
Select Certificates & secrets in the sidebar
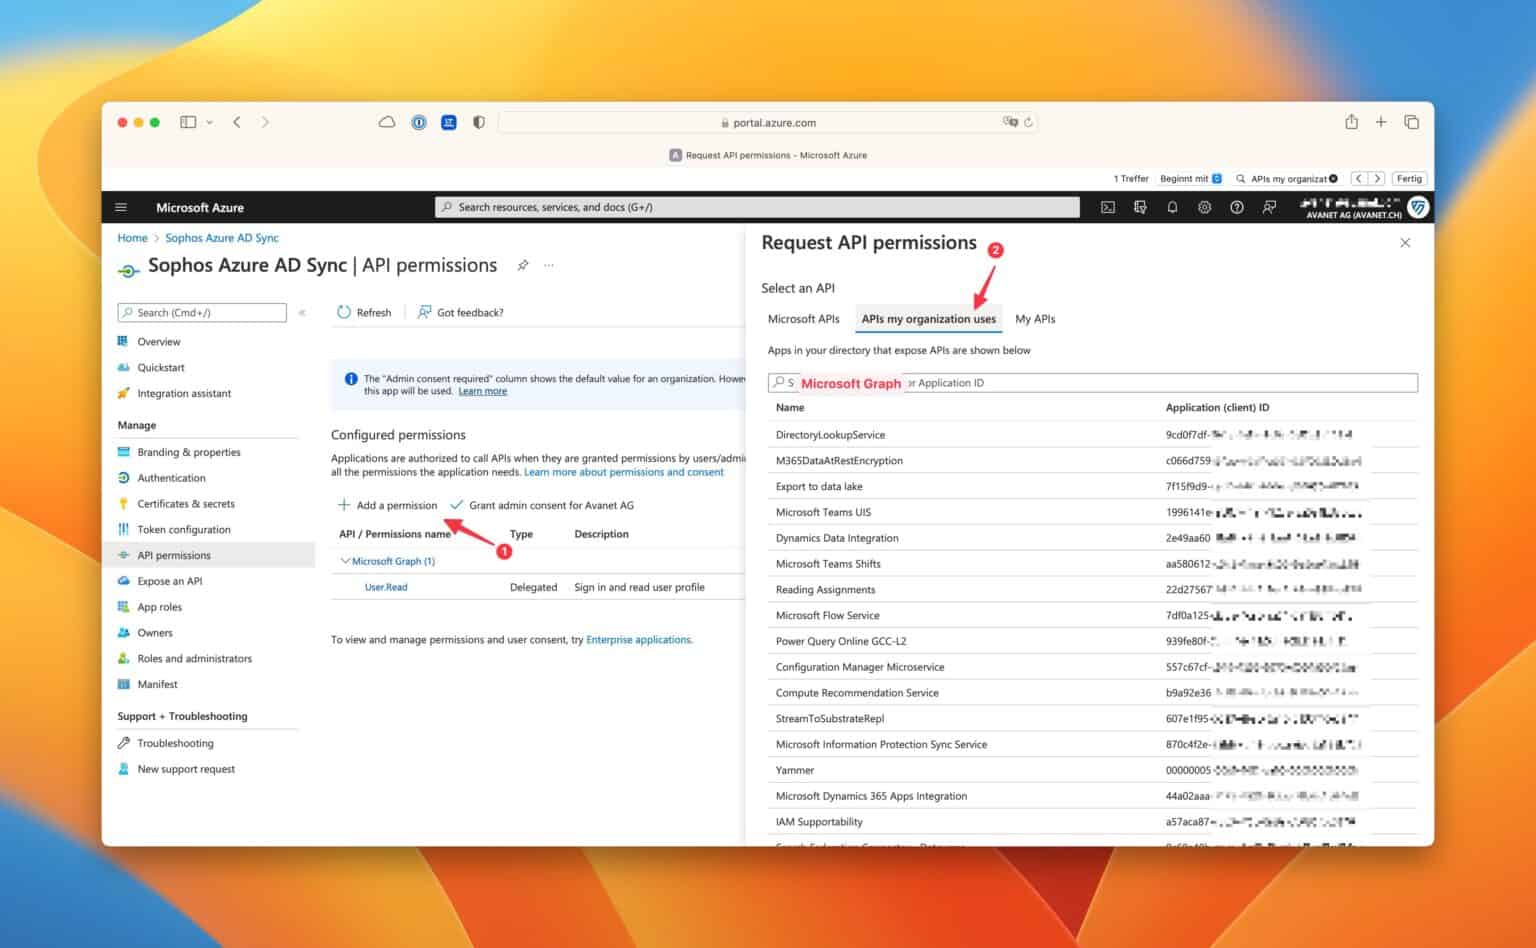pyautogui.click(x=186, y=504)
